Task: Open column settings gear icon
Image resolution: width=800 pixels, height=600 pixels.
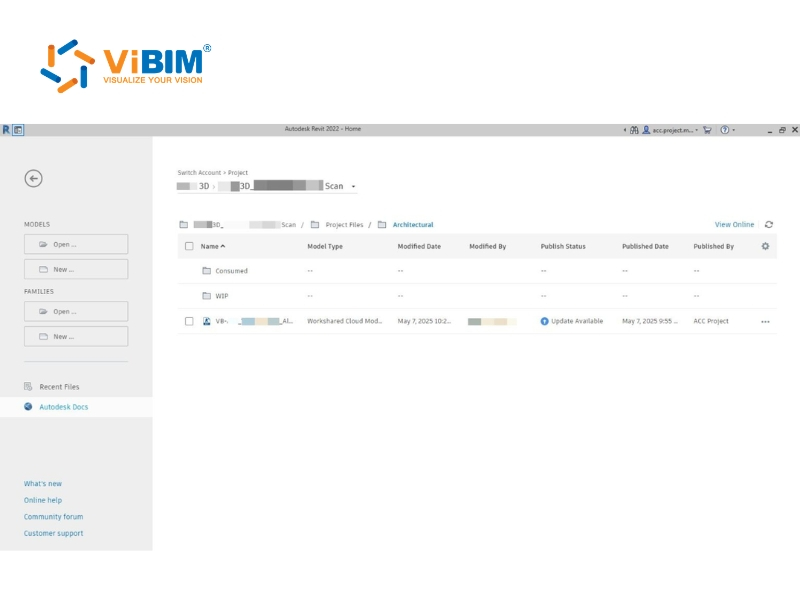Action: coord(766,246)
